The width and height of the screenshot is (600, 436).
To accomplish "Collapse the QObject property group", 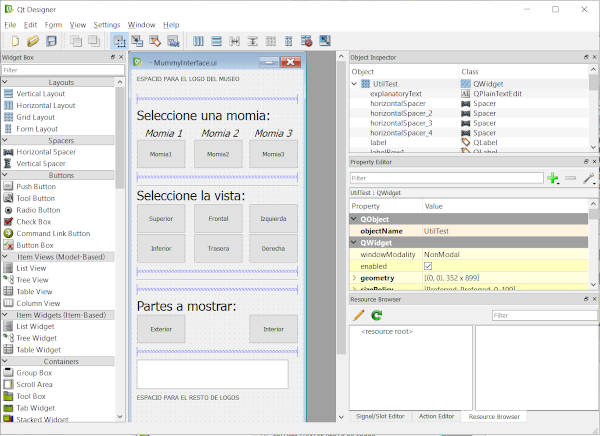I will pyautogui.click(x=355, y=218).
